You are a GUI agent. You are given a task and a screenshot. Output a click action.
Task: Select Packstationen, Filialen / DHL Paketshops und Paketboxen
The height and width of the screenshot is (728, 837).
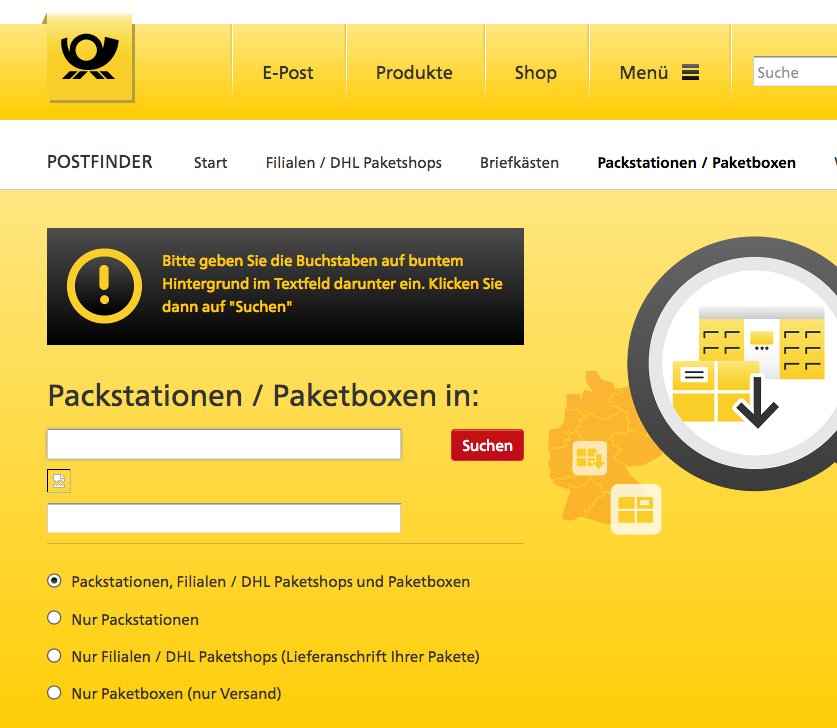click(54, 581)
